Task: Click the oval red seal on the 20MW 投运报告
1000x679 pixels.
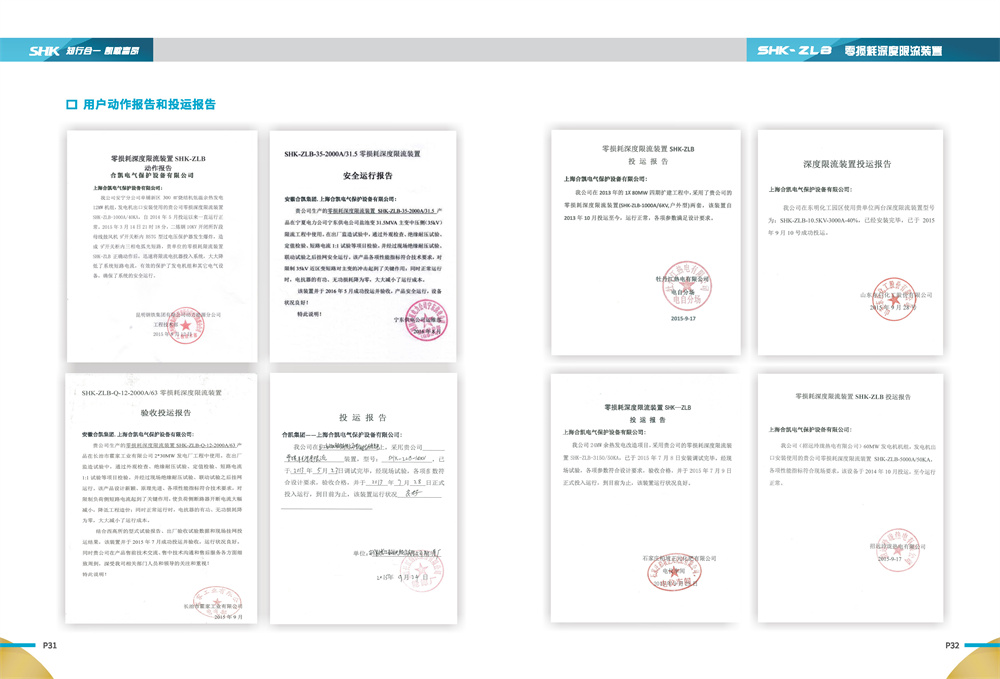Action: click(x=674, y=572)
